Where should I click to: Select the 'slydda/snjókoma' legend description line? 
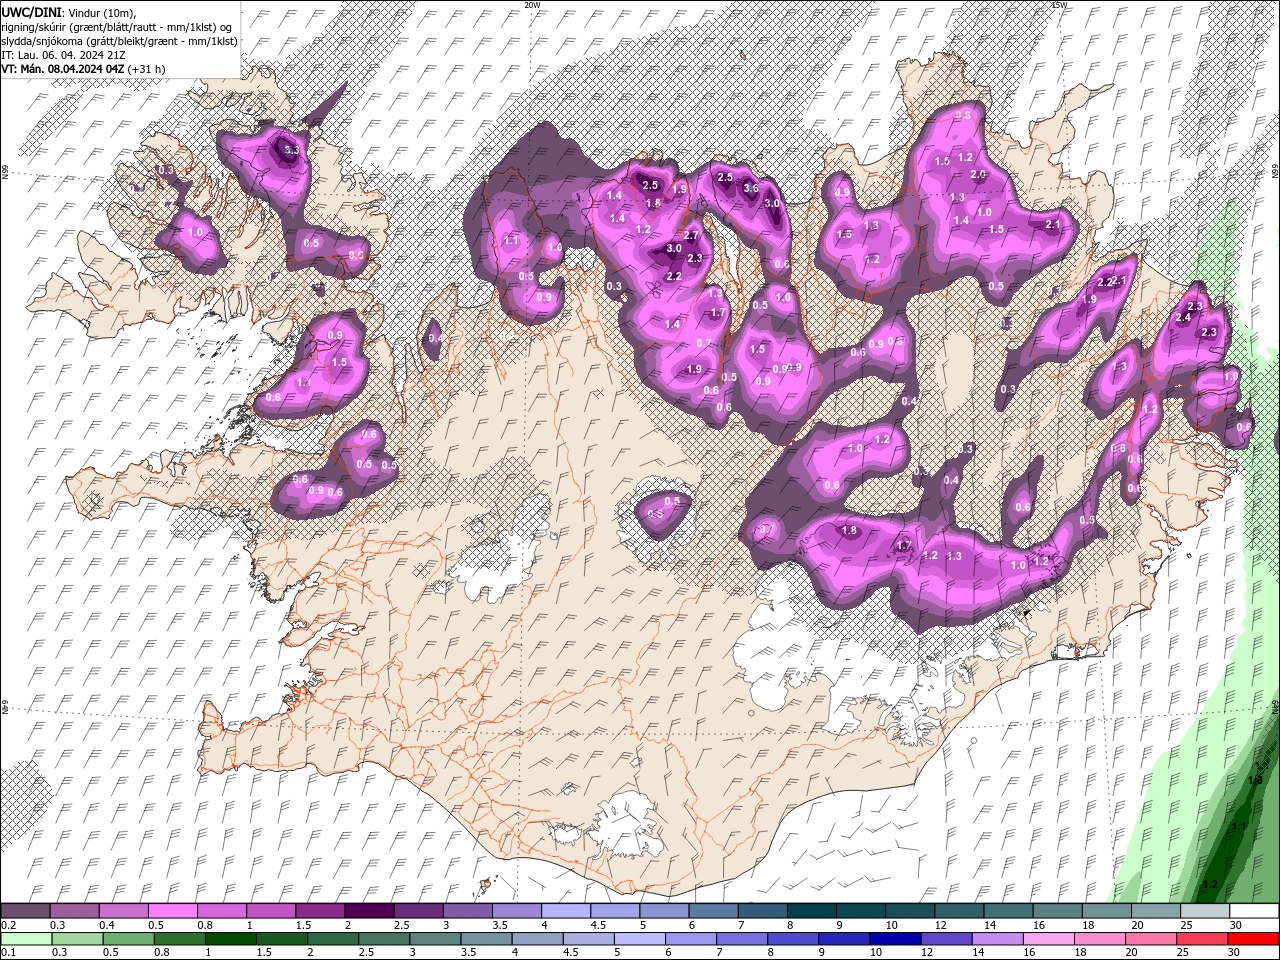[x=118, y=40]
